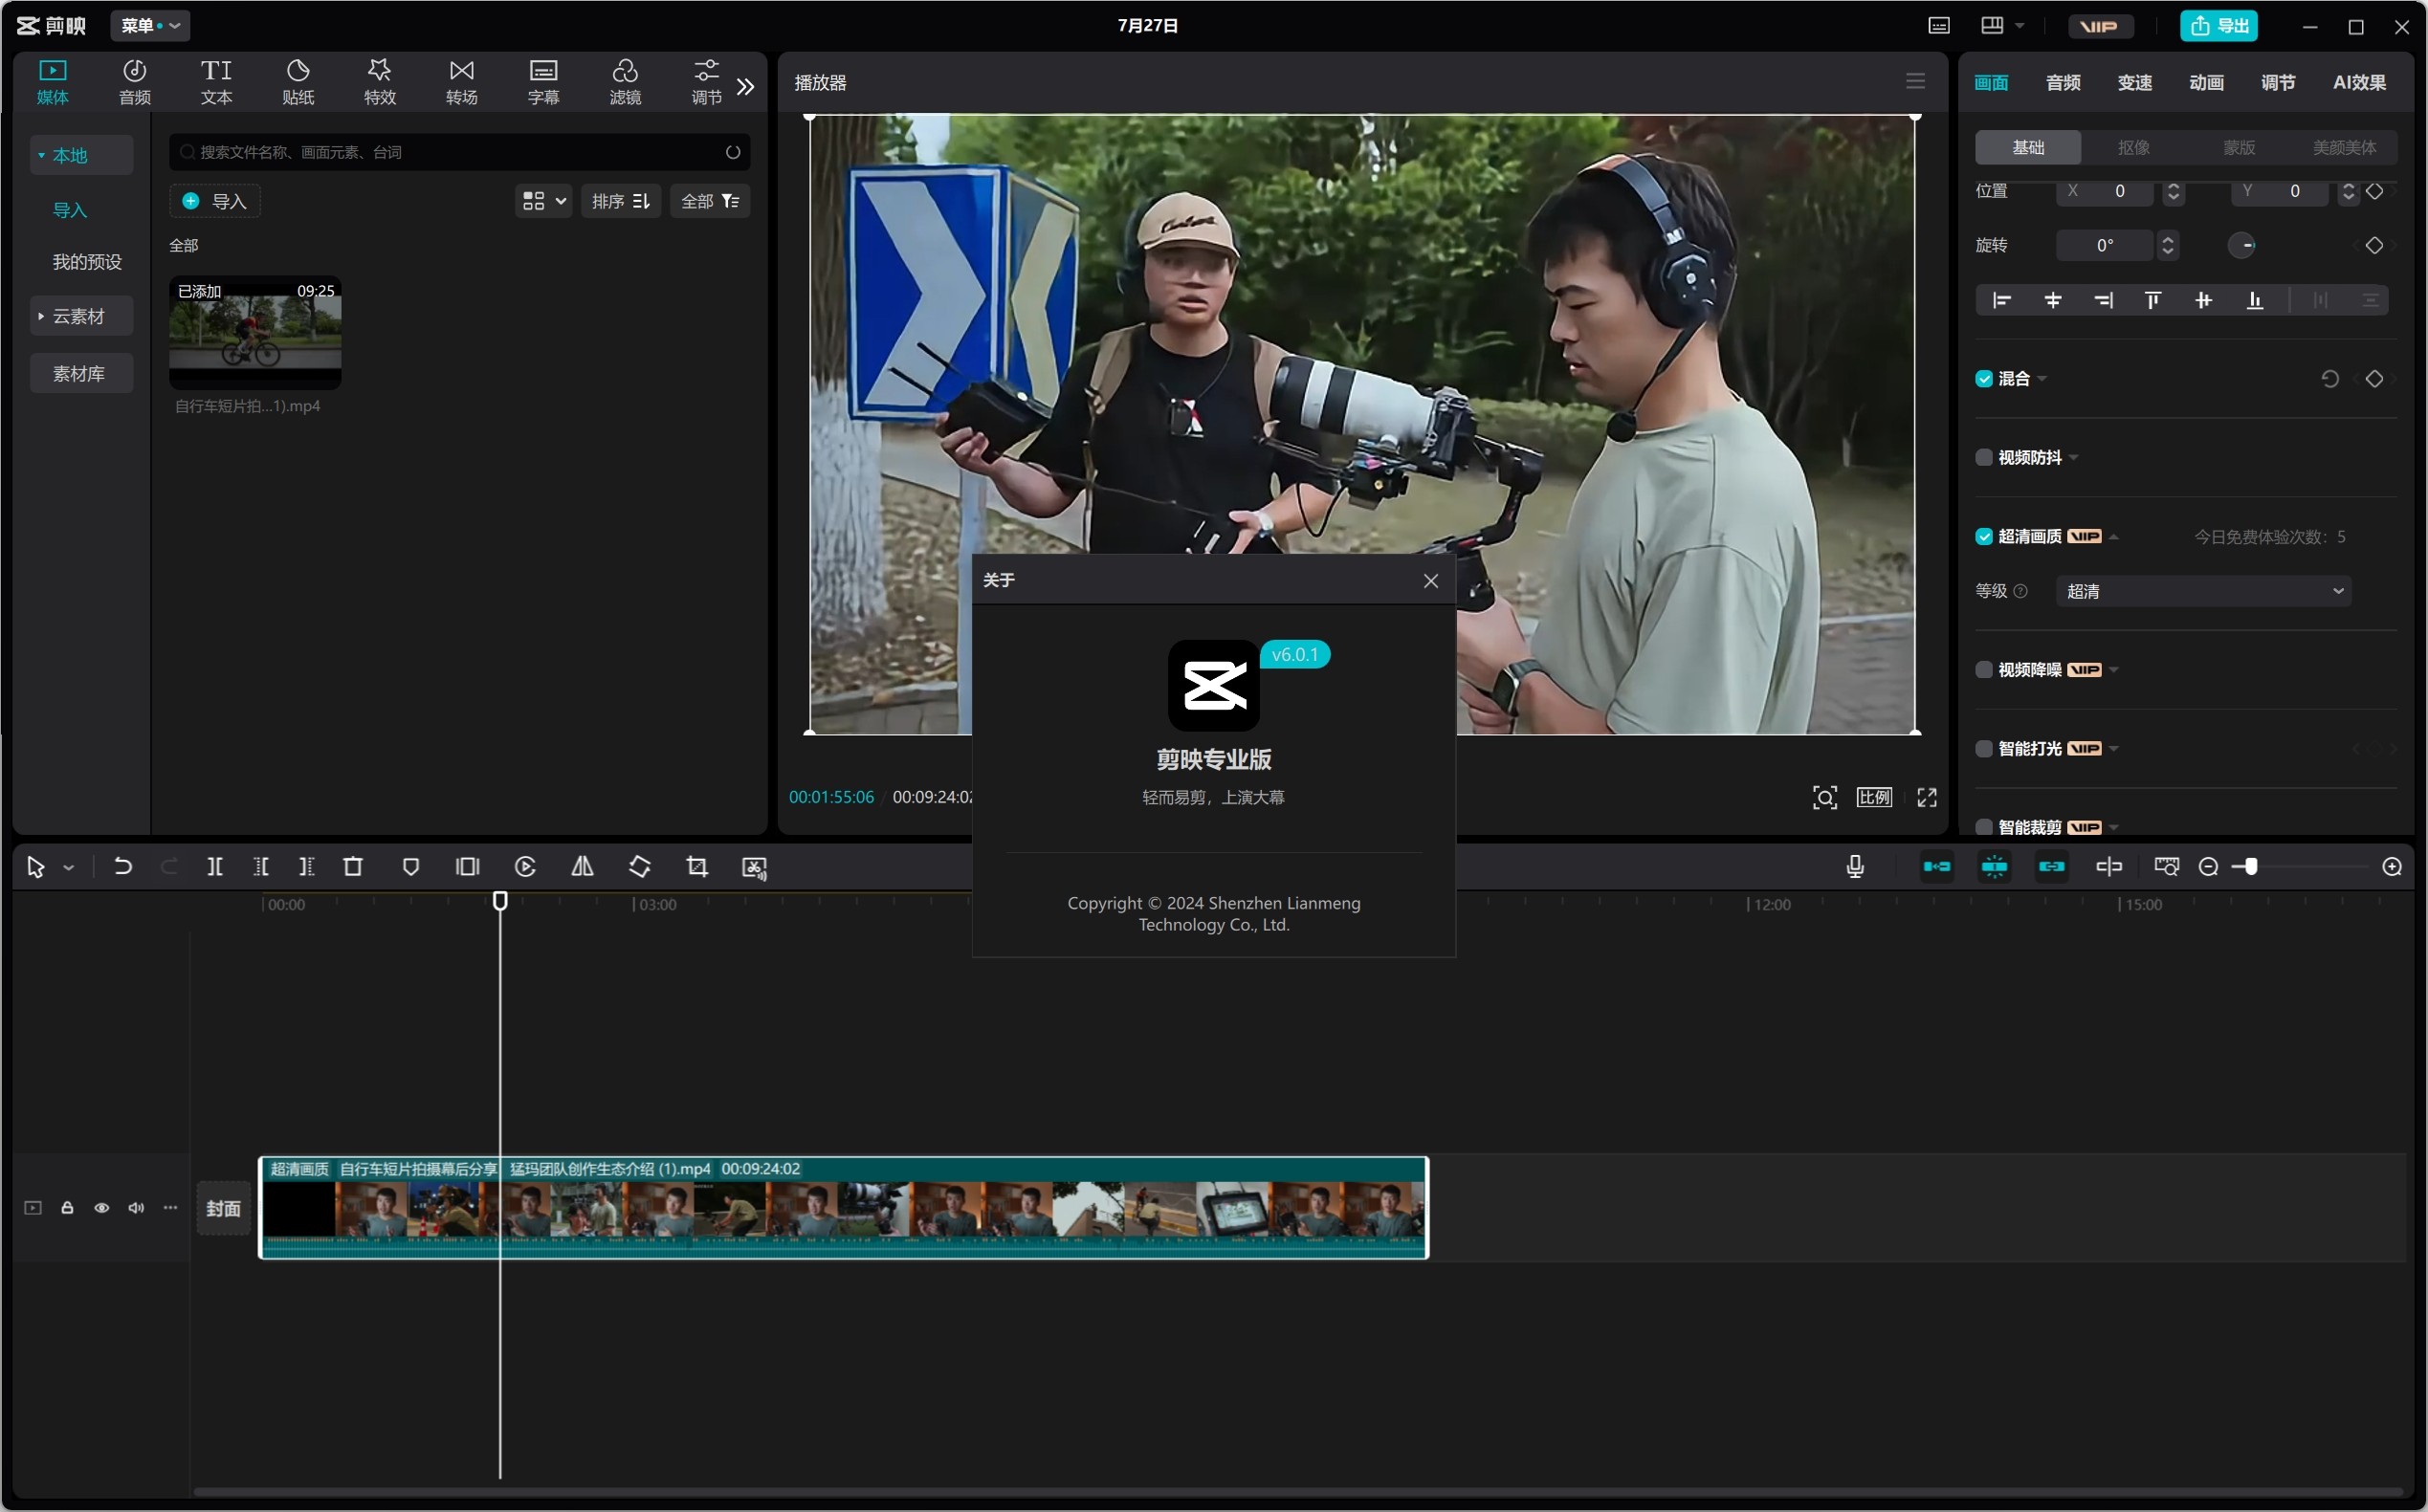The width and height of the screenshot is (2428, 1512).
Task: Select the 自行车短片 video thumbnail
Action: point(255,333)
